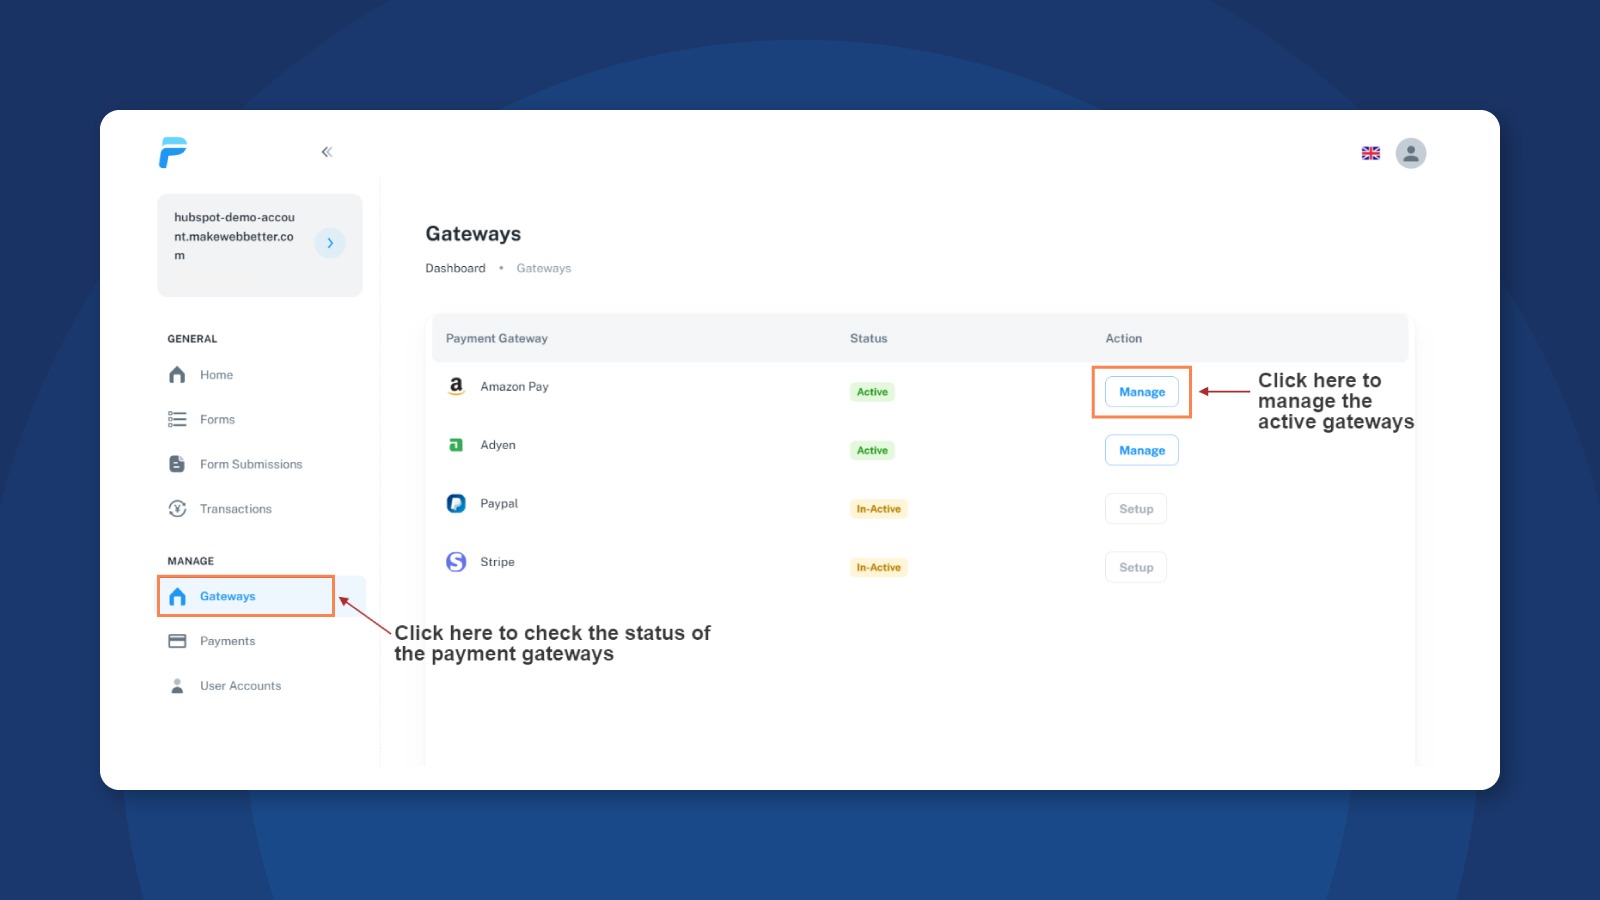Click the Stripe gateway name

[497, 562]
